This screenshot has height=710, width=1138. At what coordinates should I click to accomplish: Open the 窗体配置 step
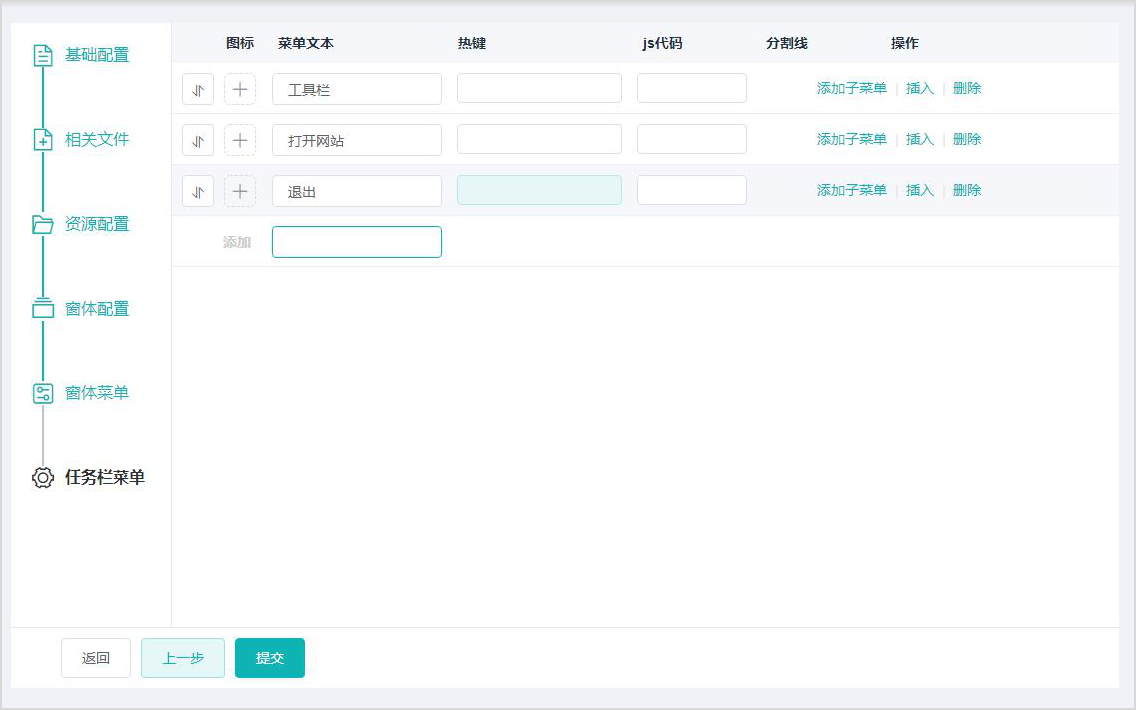[96, 309]
